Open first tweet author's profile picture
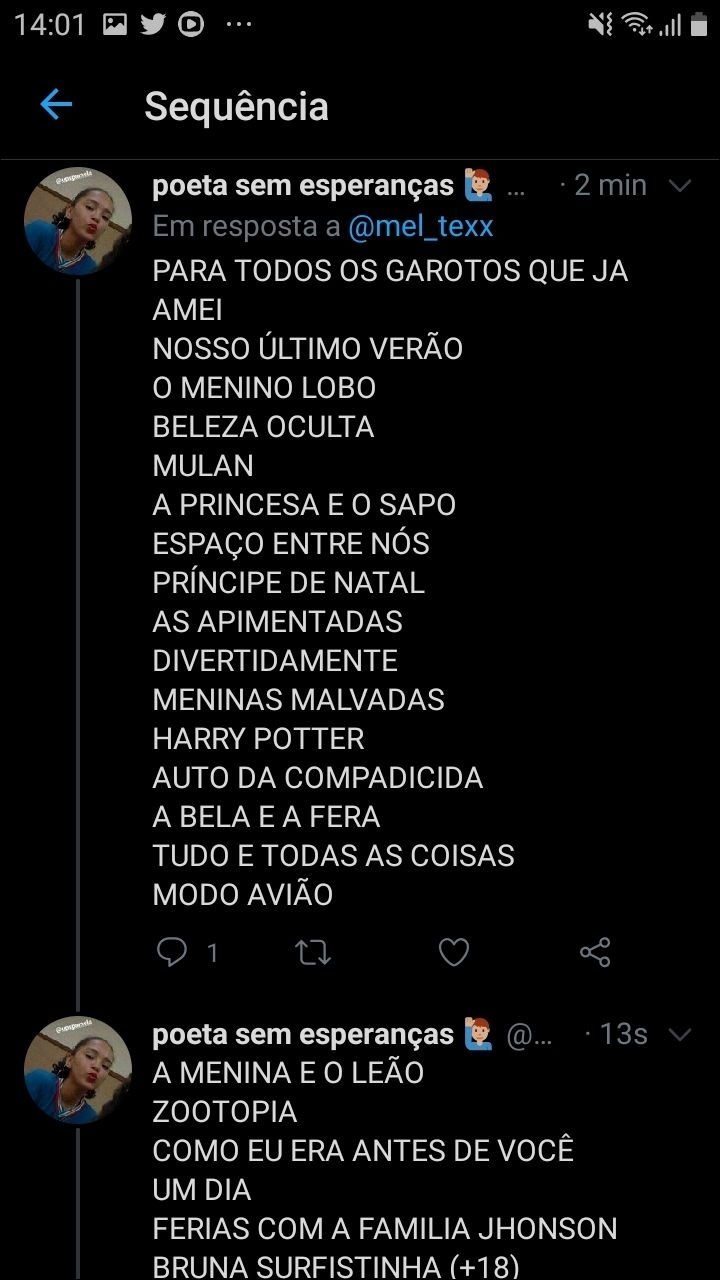Viewport: 720px width, 1280px height. coord(78,221)
